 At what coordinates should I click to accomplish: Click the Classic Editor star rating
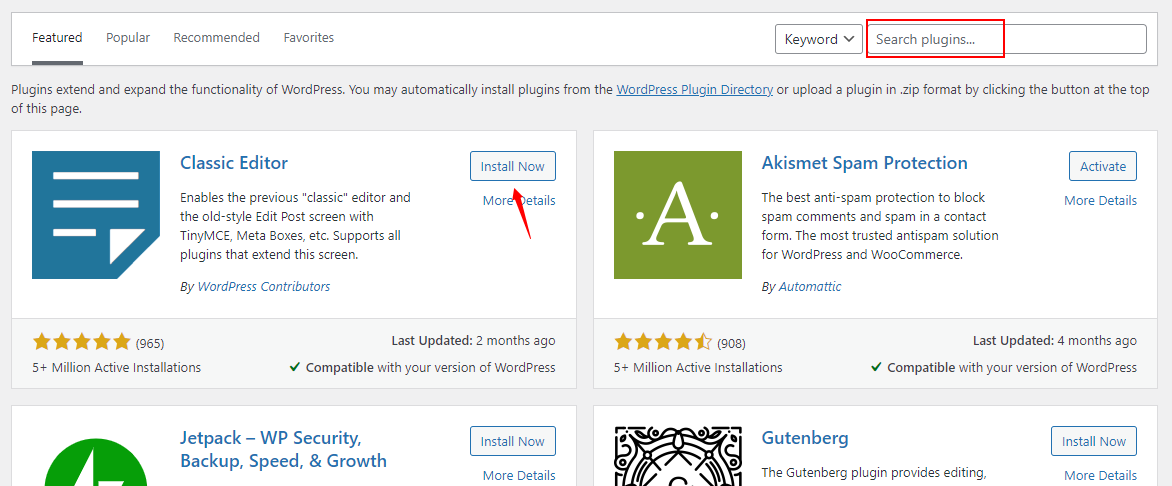click(x=81, y=342)
